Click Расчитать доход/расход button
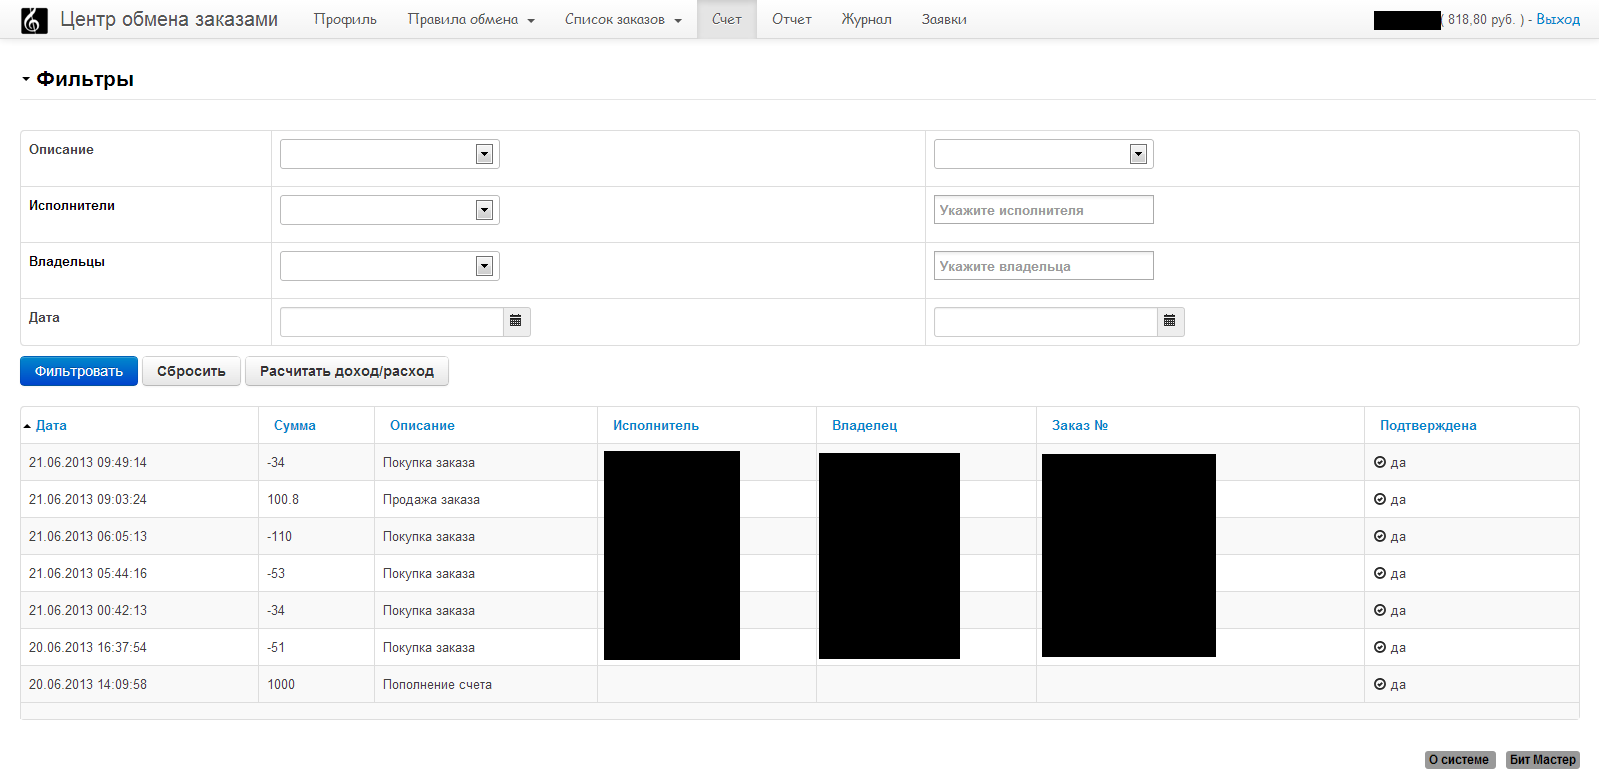Screen dimensions: 1599x778 [347, 371]
